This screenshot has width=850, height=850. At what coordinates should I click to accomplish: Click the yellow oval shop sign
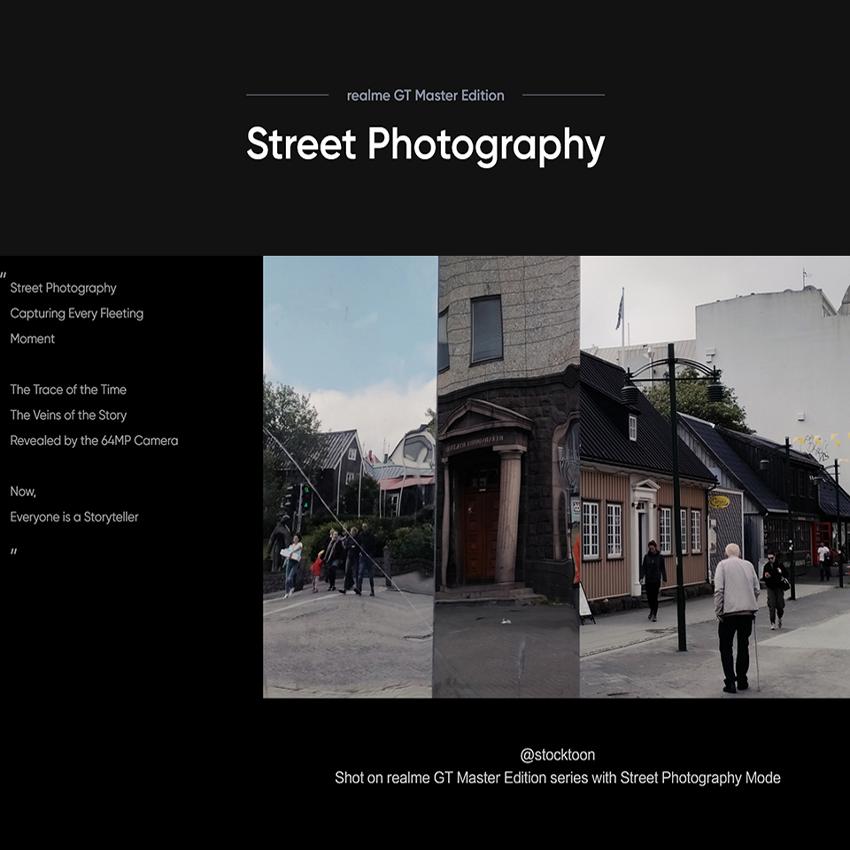[719, 502]
